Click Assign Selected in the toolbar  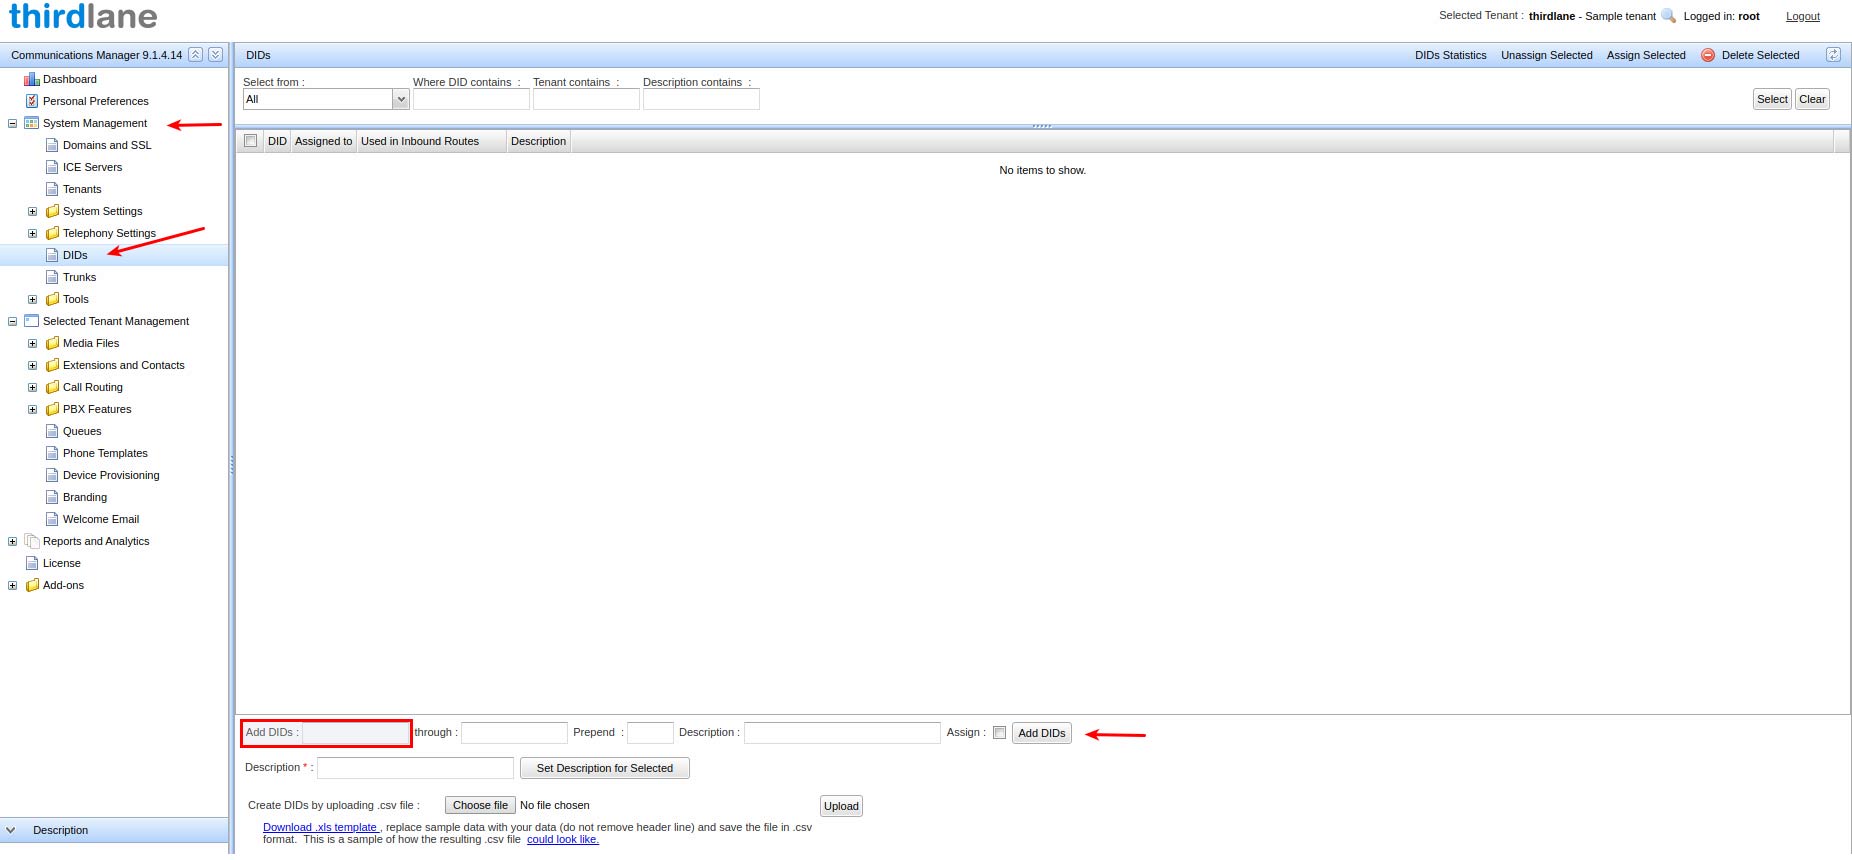pyautogui.click(x=1646, y=55)
